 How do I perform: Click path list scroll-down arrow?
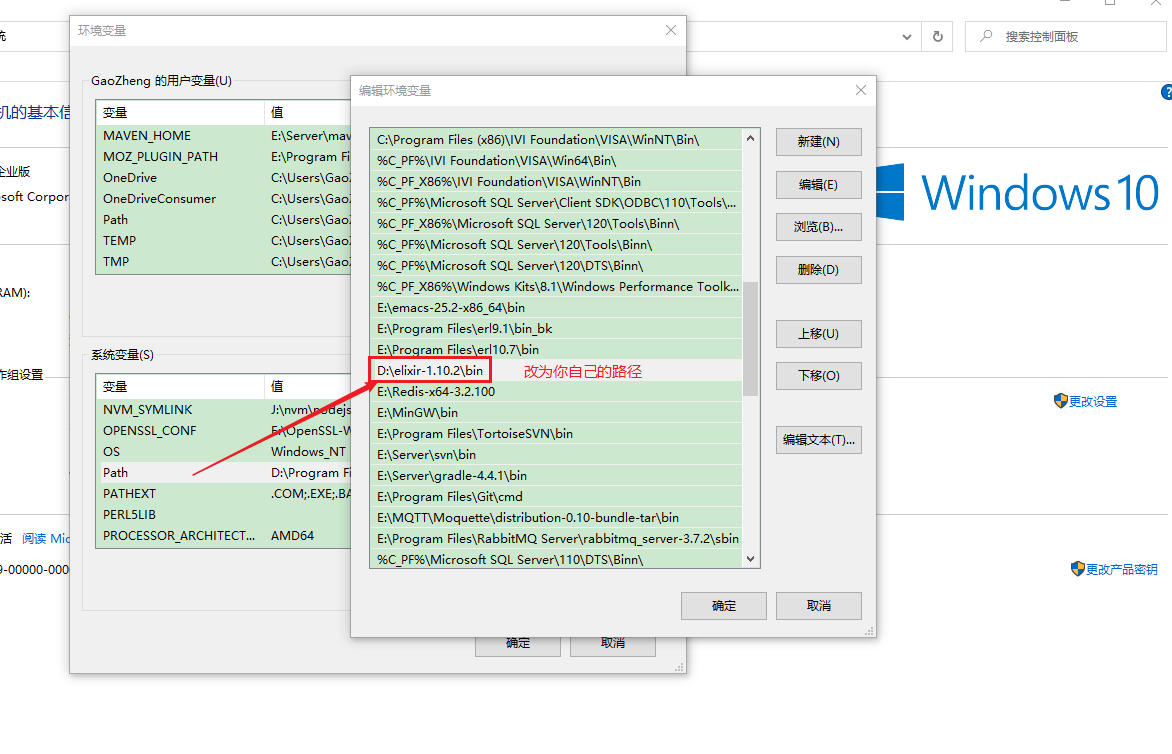click(x=750, y=559)
